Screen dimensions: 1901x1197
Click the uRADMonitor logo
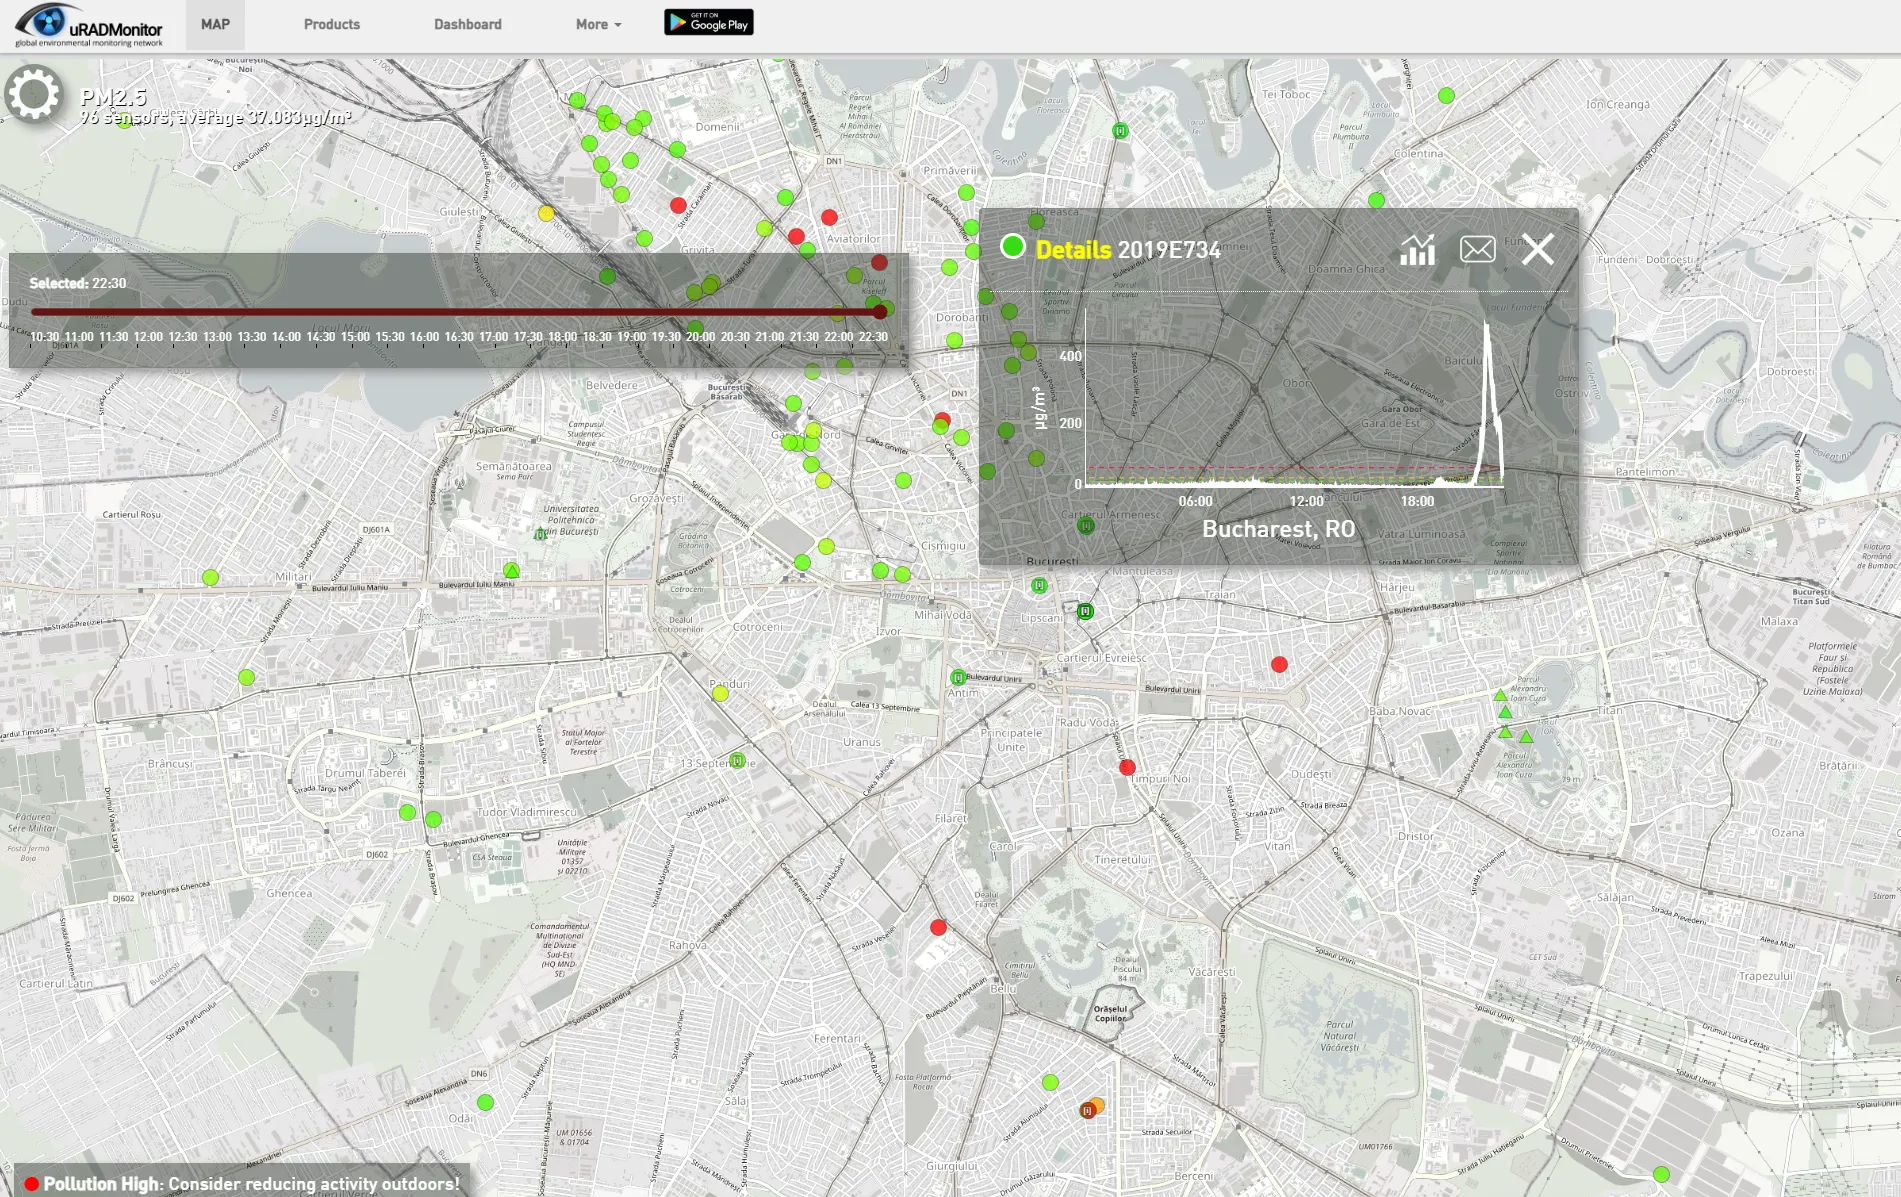pos(89,26)
